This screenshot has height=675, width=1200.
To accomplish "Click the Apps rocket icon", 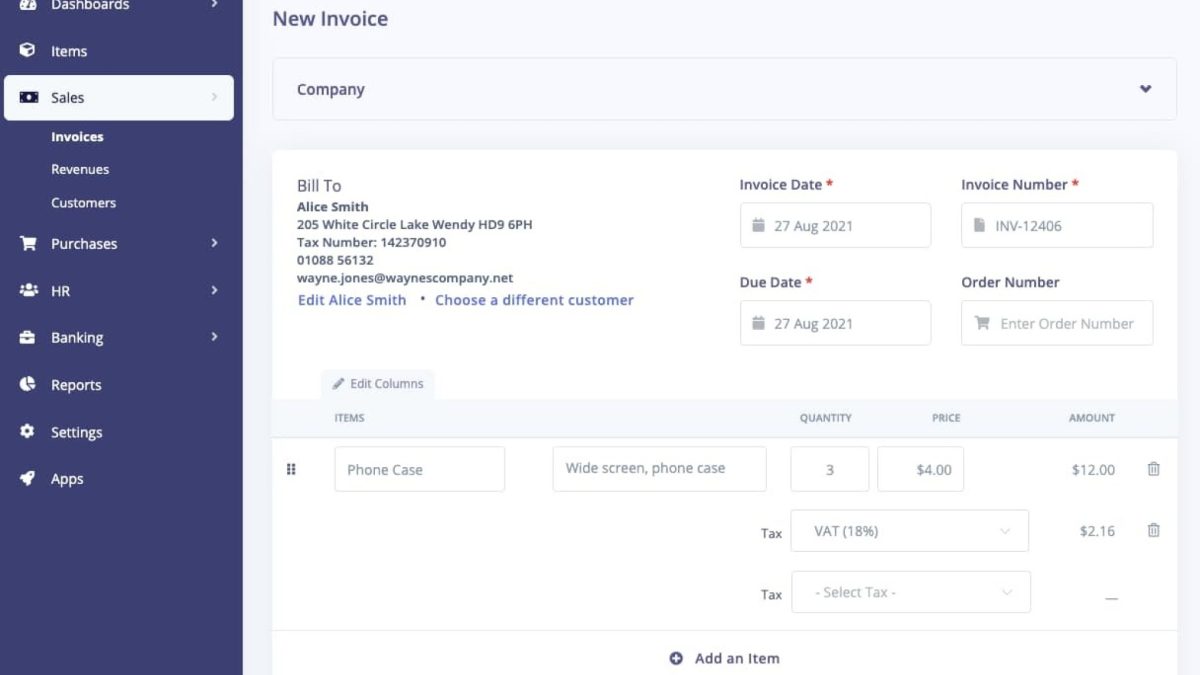I will (28, 478).
